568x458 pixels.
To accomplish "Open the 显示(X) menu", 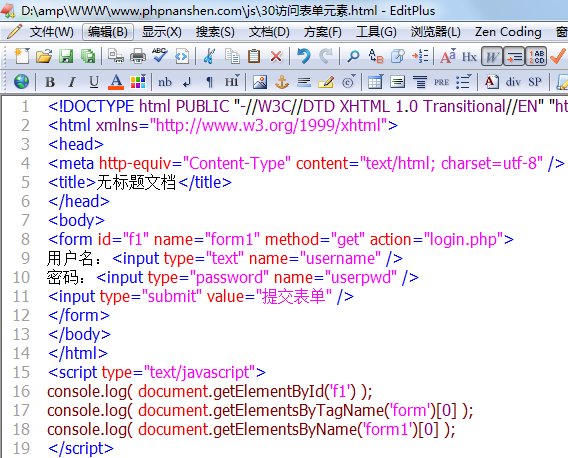I will (x=162, y=32).
